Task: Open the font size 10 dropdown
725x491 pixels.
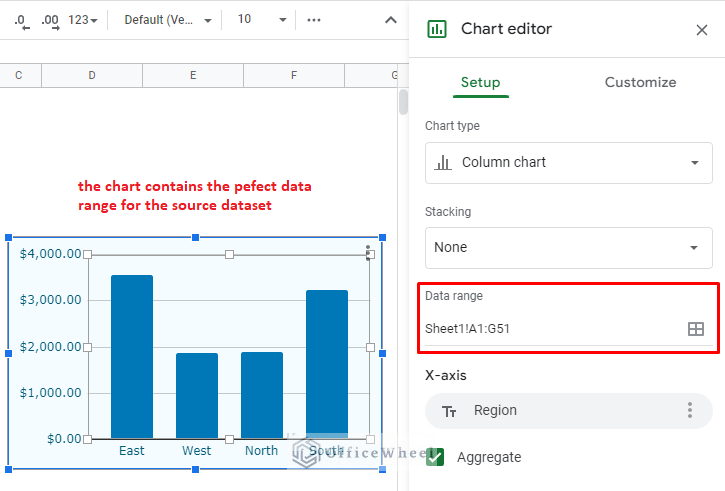Action: point(262,19)
